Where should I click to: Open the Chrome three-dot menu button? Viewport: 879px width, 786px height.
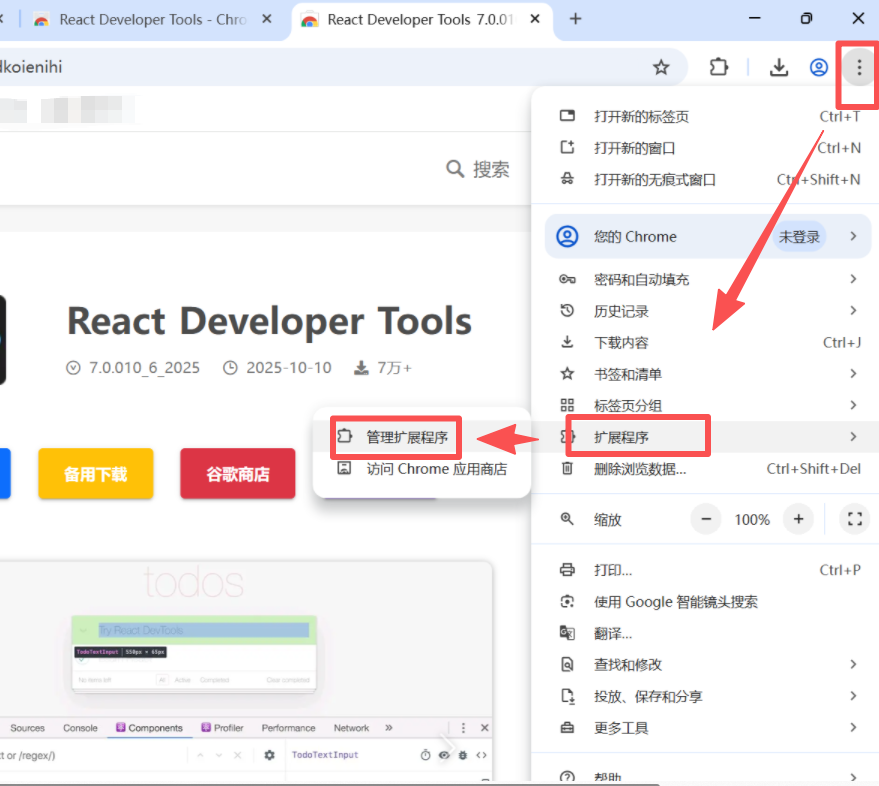tap(859, 68)
